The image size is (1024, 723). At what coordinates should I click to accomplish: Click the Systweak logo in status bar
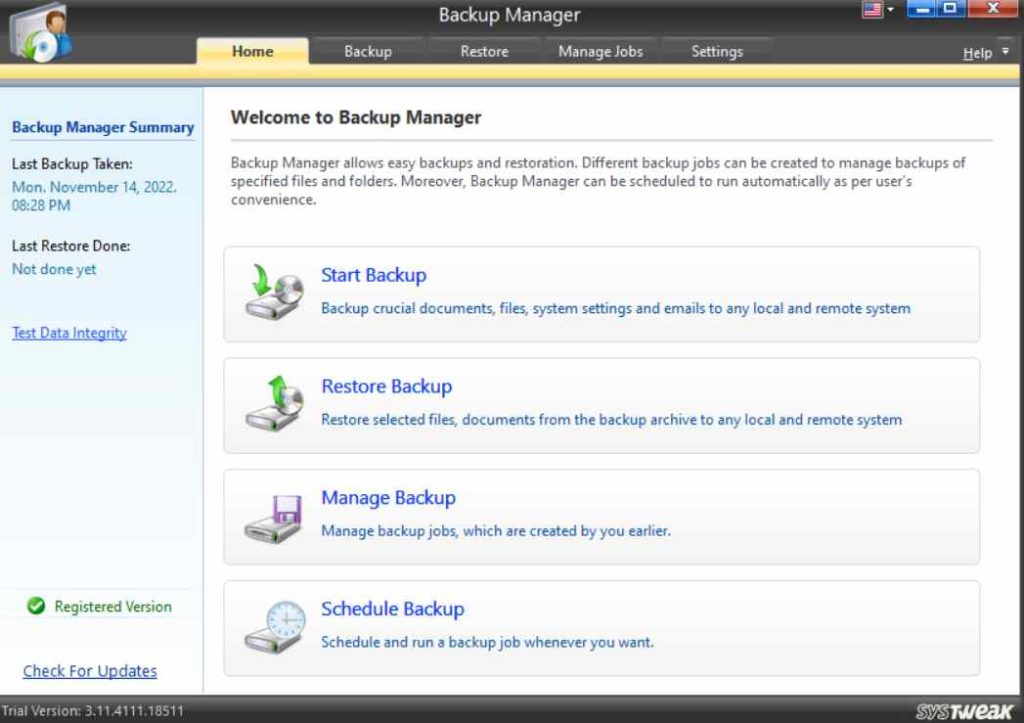[x=965, y=711]
